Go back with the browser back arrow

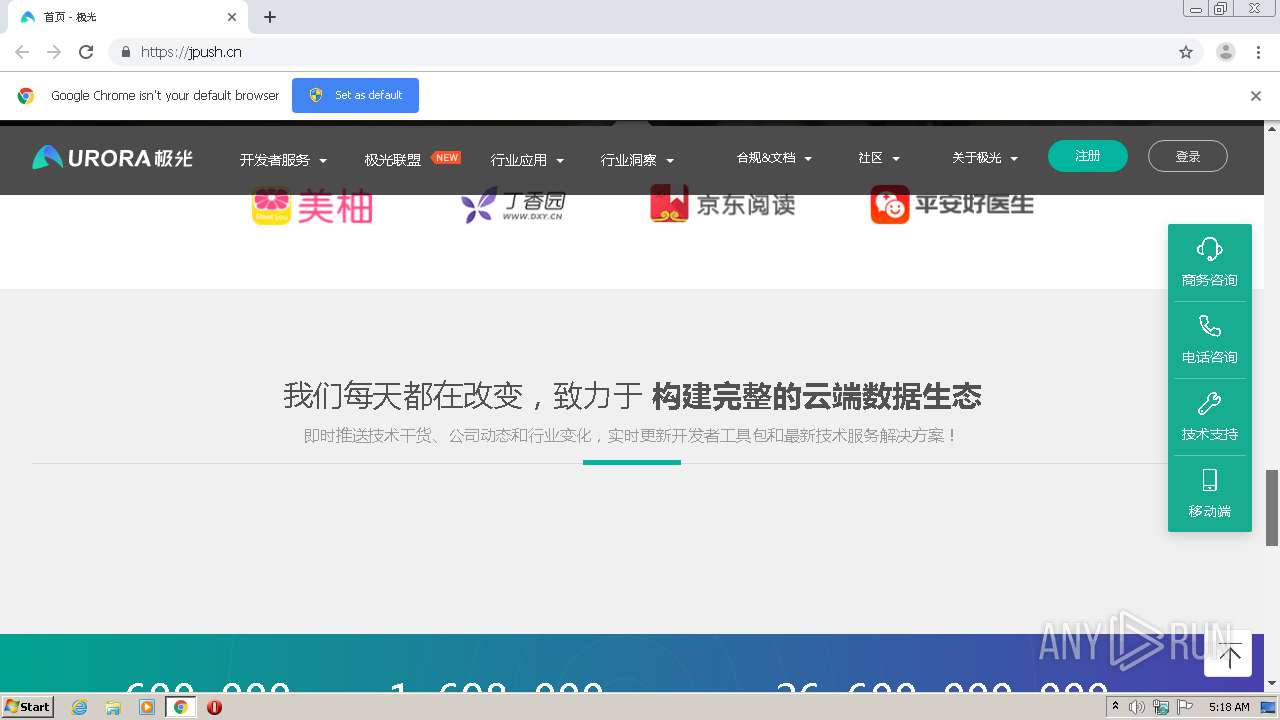coord(22,52)
